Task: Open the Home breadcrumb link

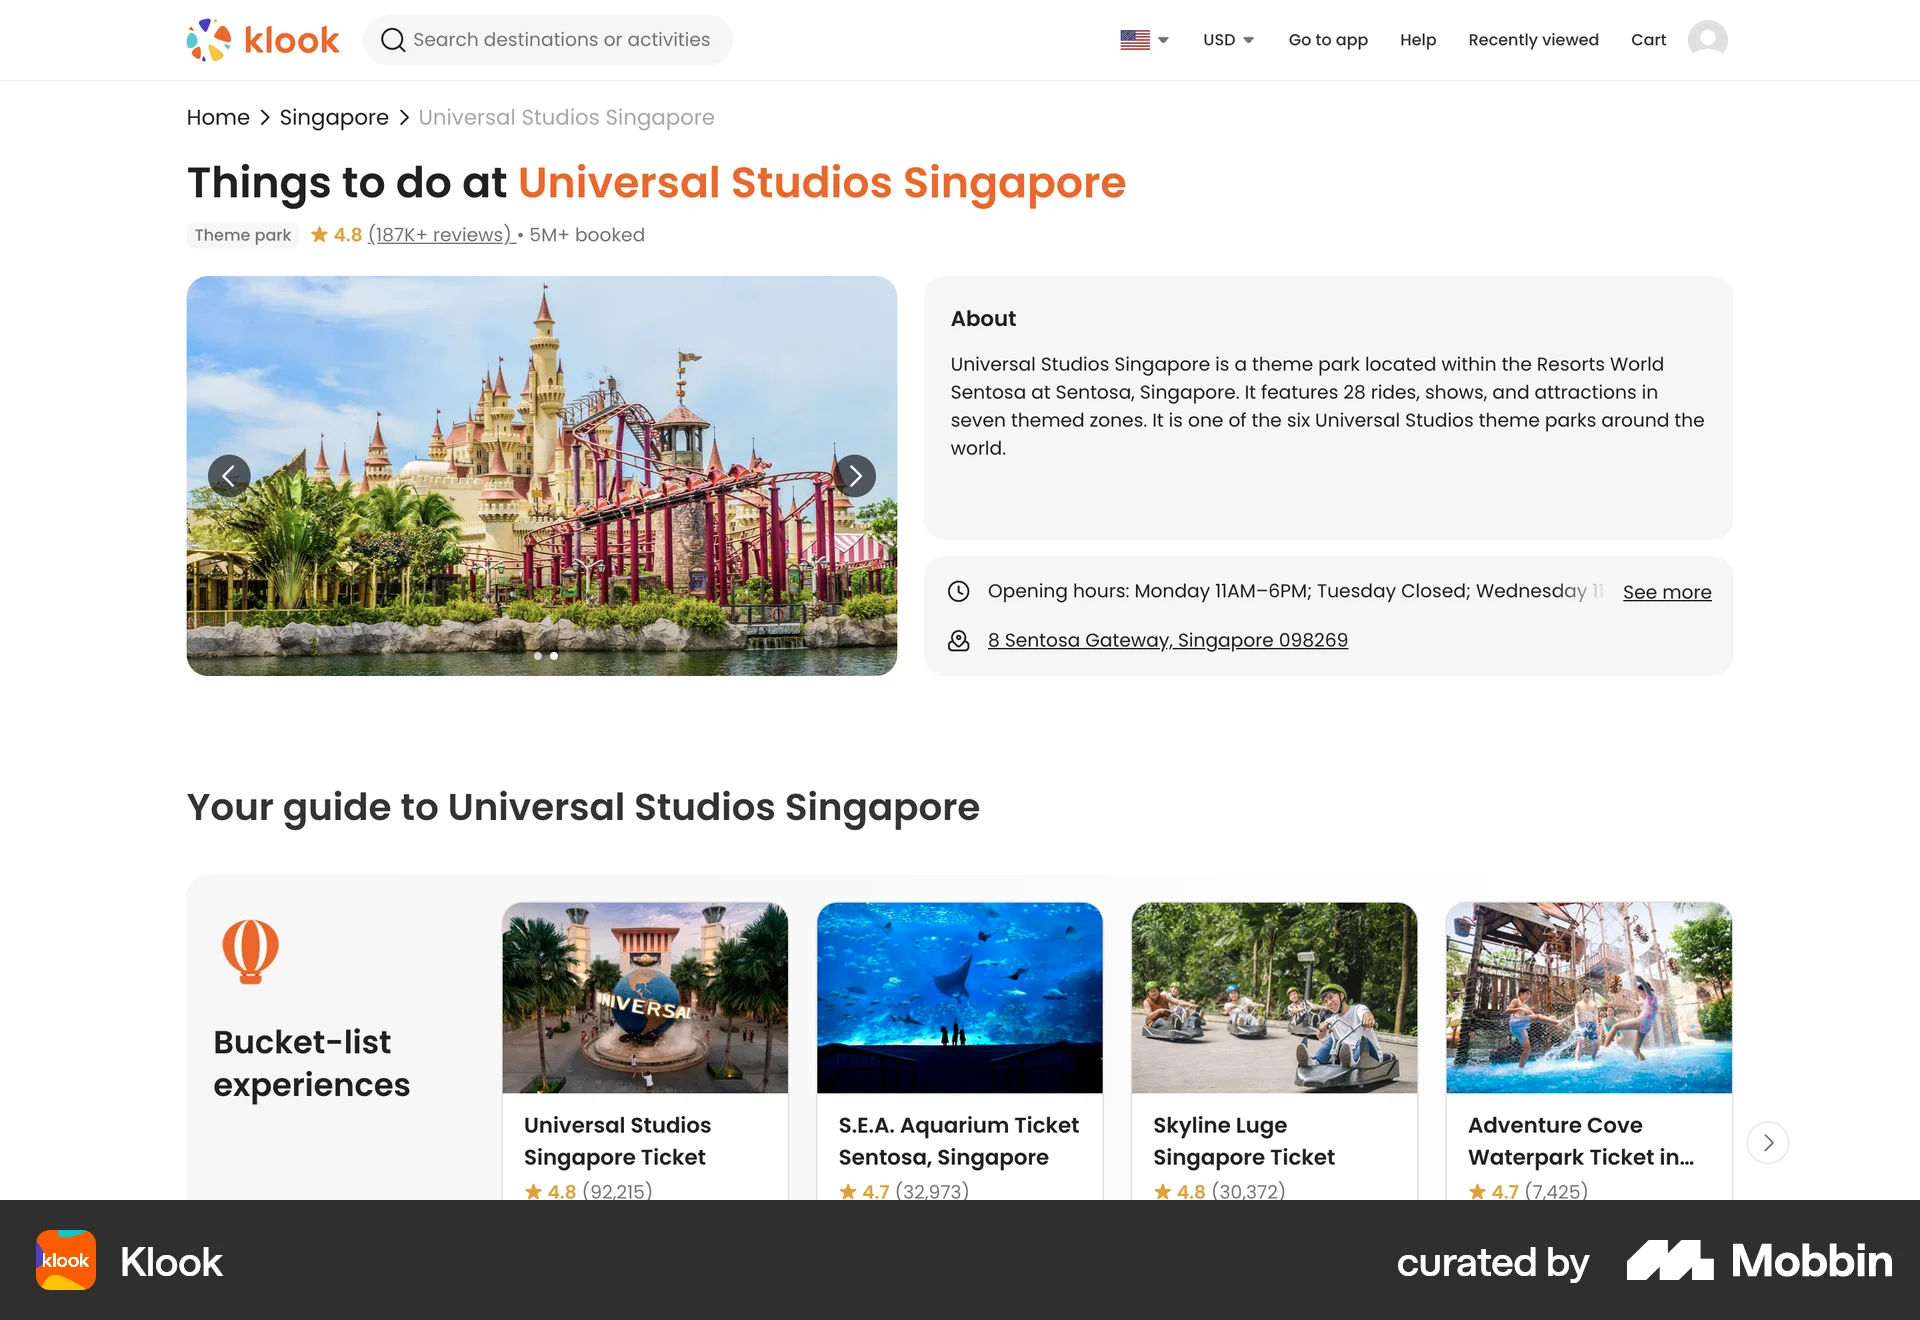Action: (217, 117)
